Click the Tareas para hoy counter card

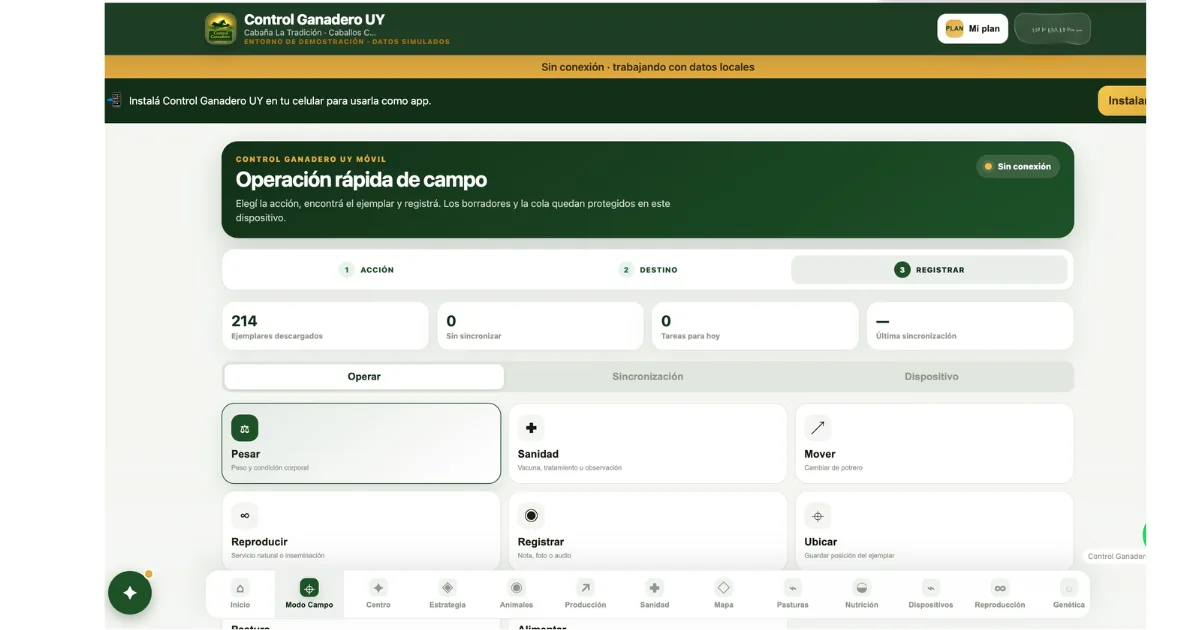coord(755,326)
